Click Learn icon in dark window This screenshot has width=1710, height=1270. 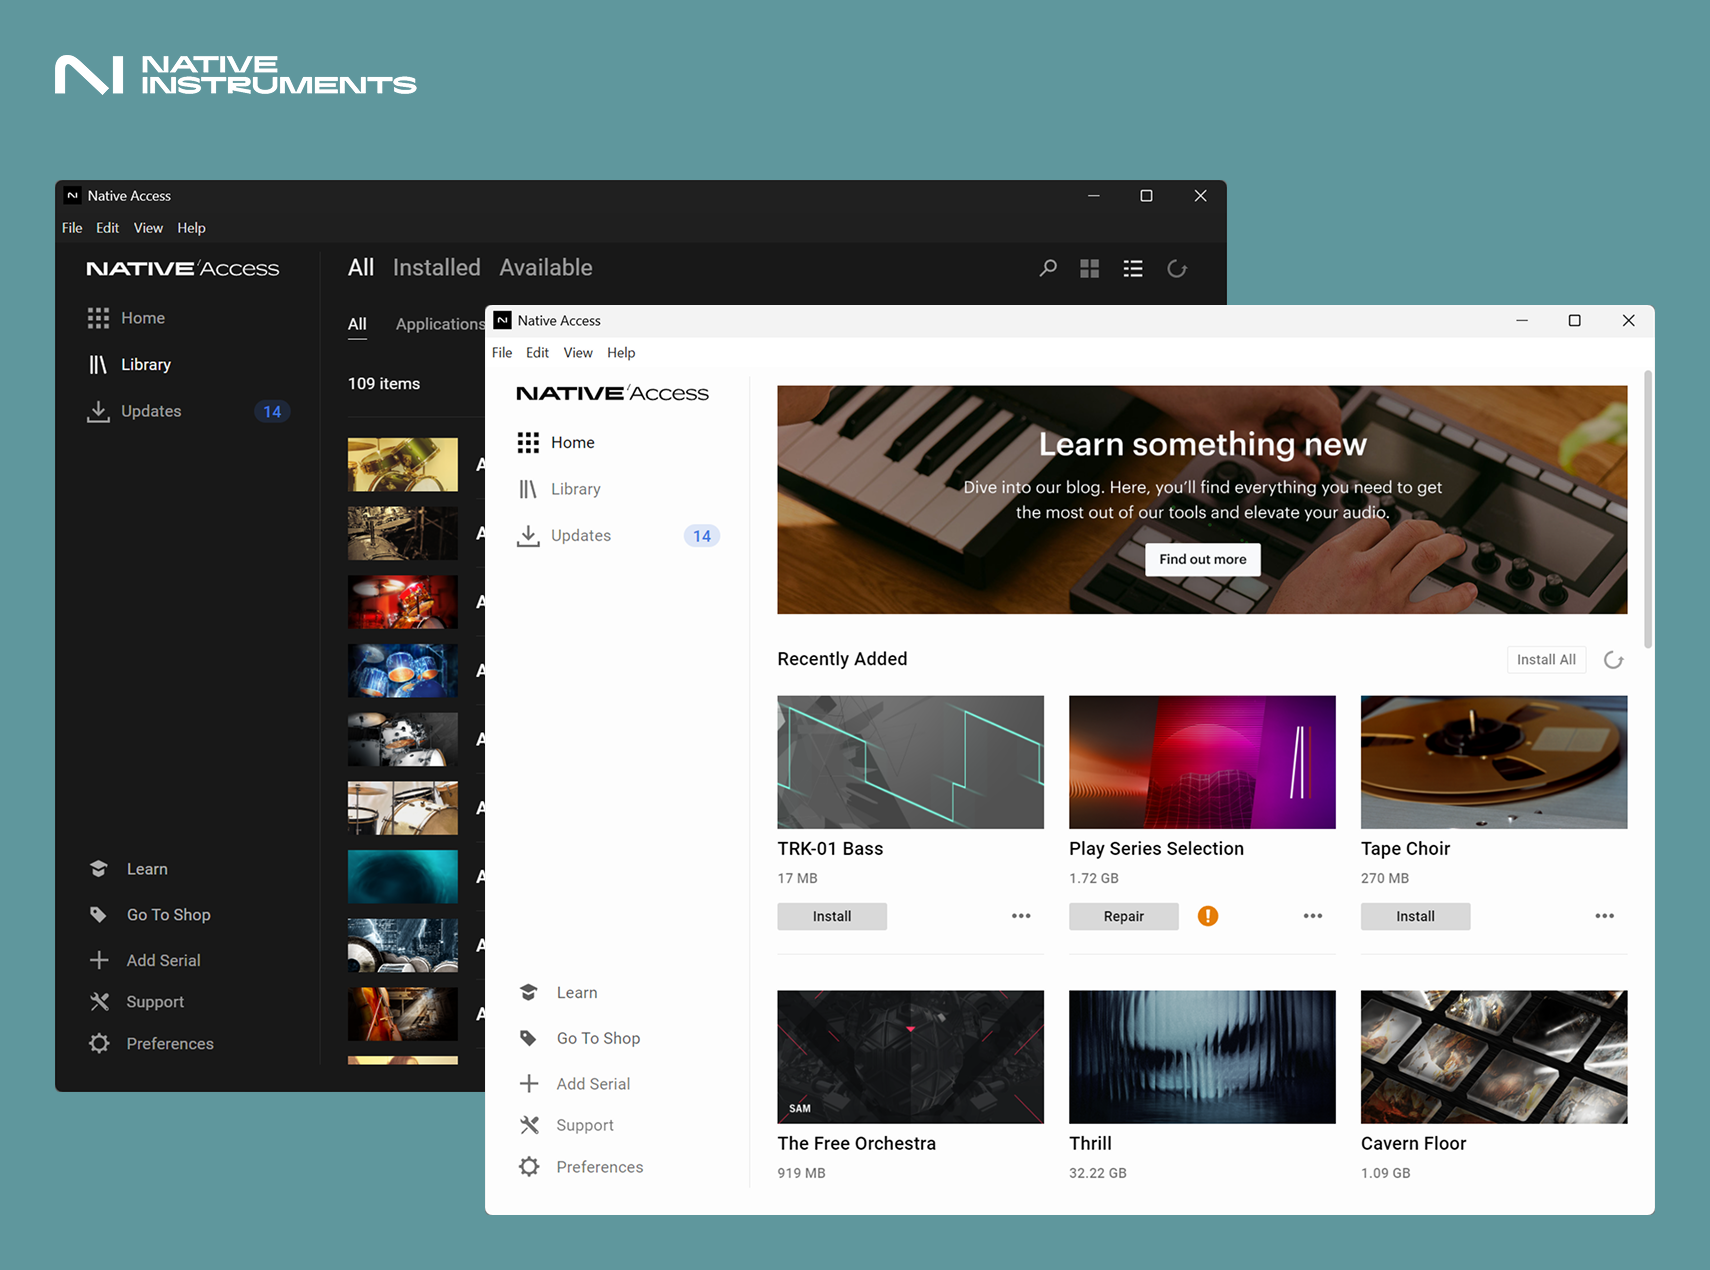pyautogui.click(x=98, y=869)
